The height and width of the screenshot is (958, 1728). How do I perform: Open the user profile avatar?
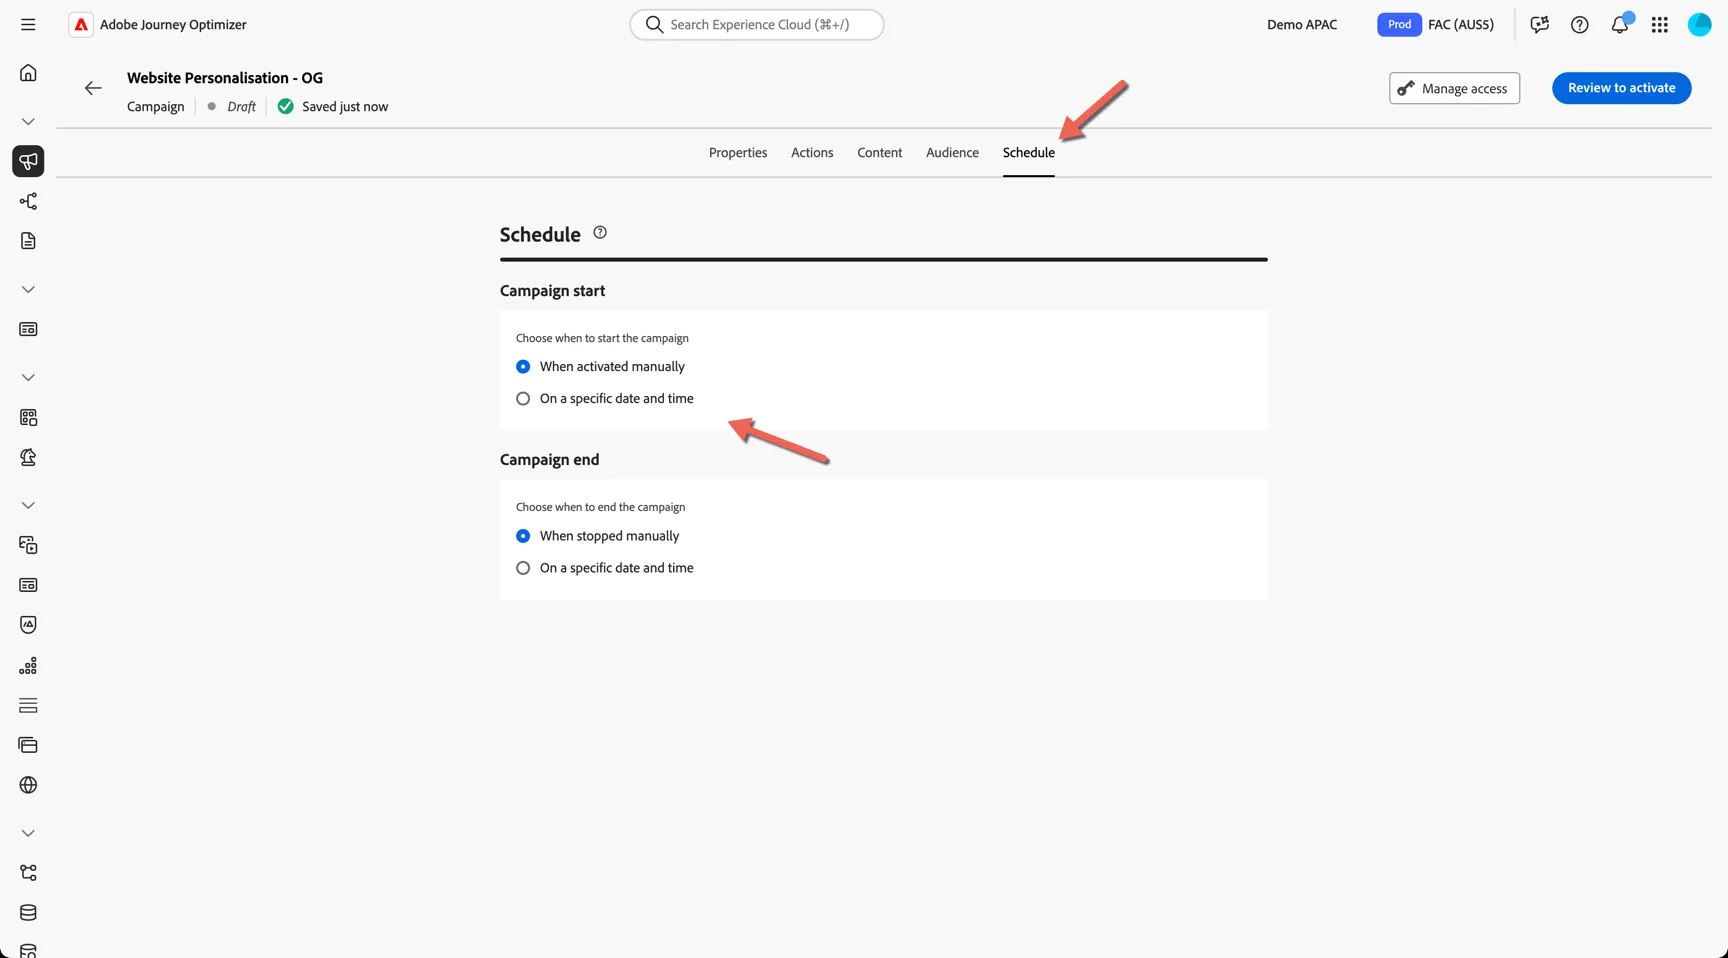[1700, 25]
